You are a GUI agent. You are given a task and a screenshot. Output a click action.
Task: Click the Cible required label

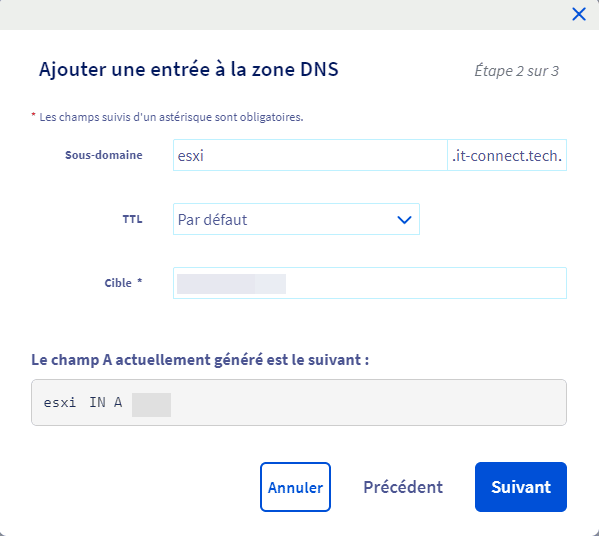click(123, 283)
